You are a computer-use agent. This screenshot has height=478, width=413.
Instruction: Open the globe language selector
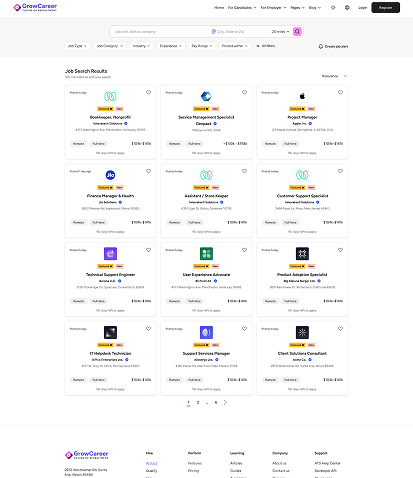347,7
